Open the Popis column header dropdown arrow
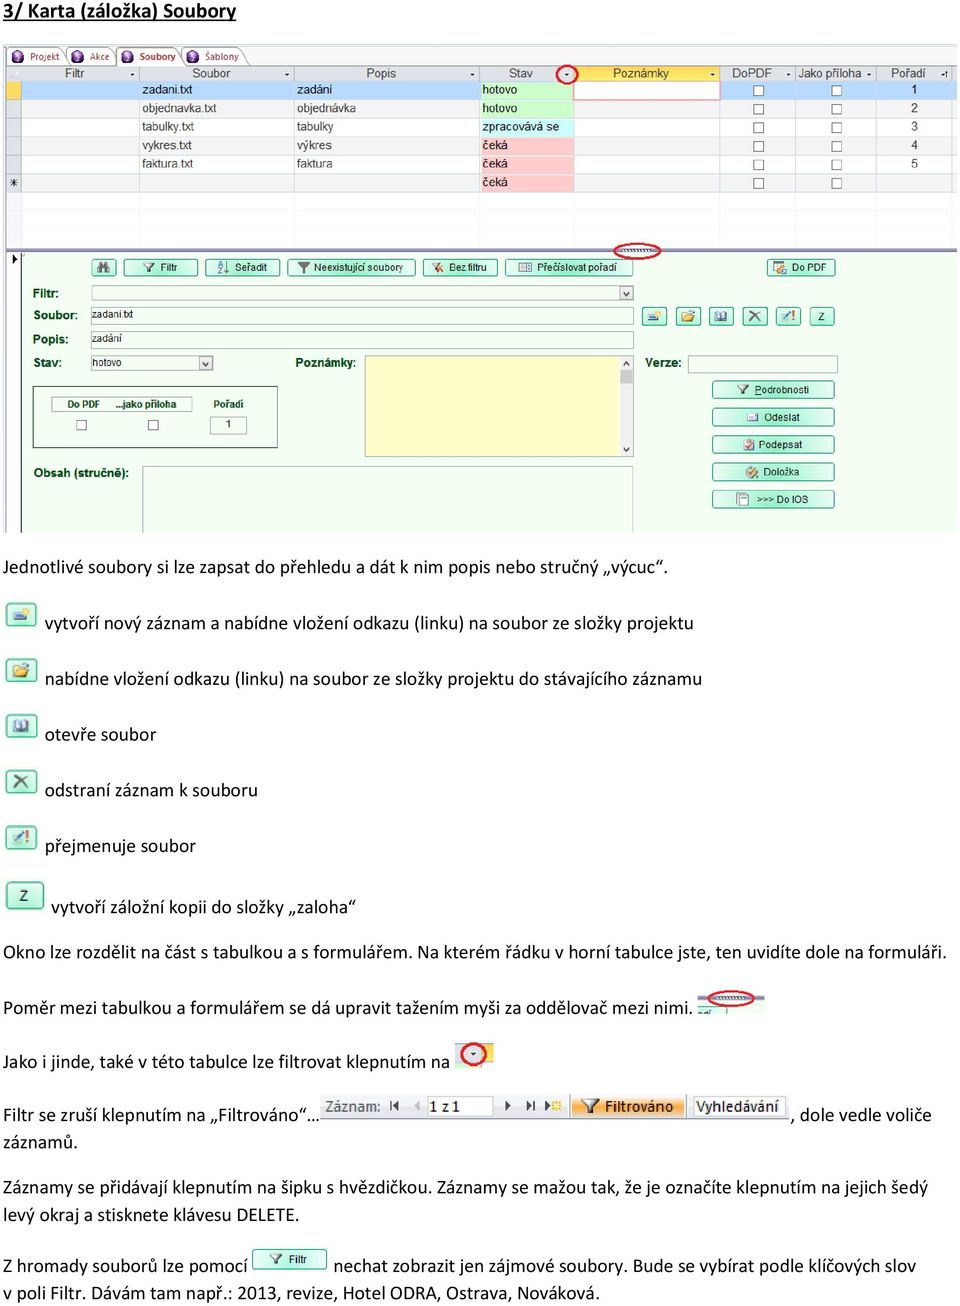Viewport: 960px width, 1306px height. point(472,74)
